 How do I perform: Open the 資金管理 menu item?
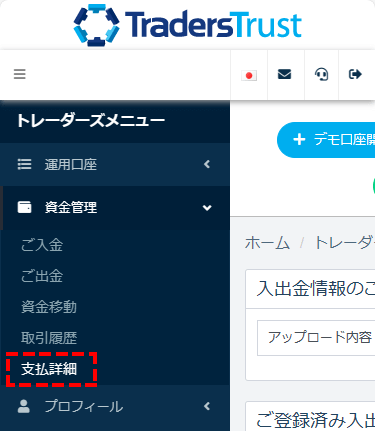click(115, 208)
